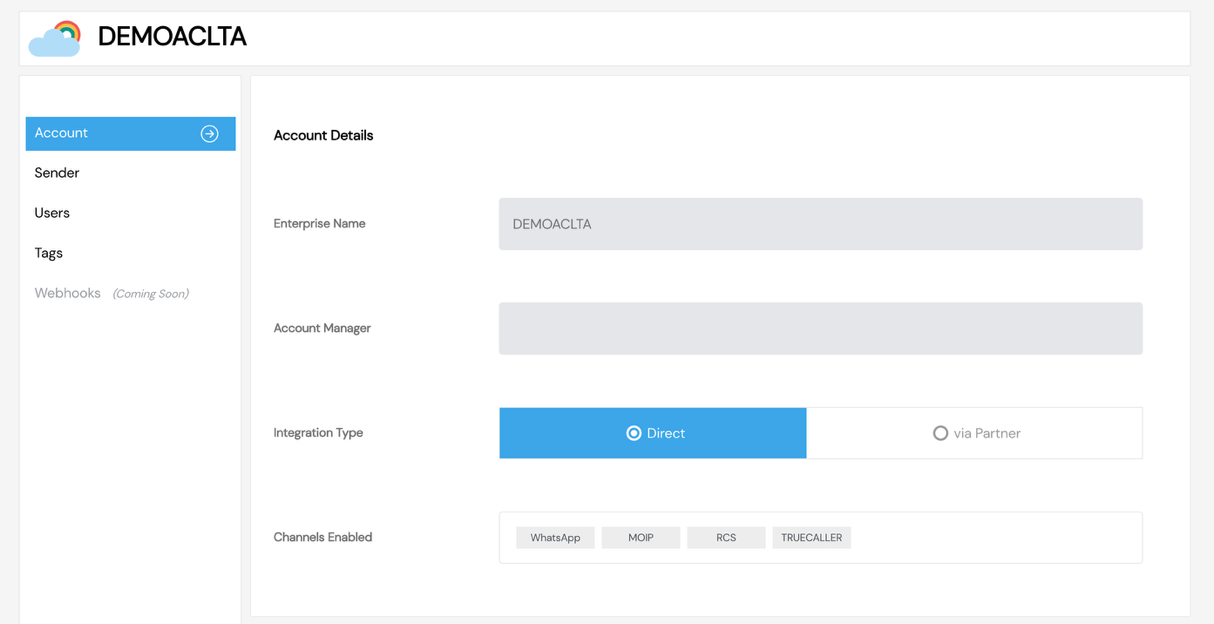Click the WhatsApp channel tag
The width and height of the screenshot is (1214, 624).
pos(555,538)
